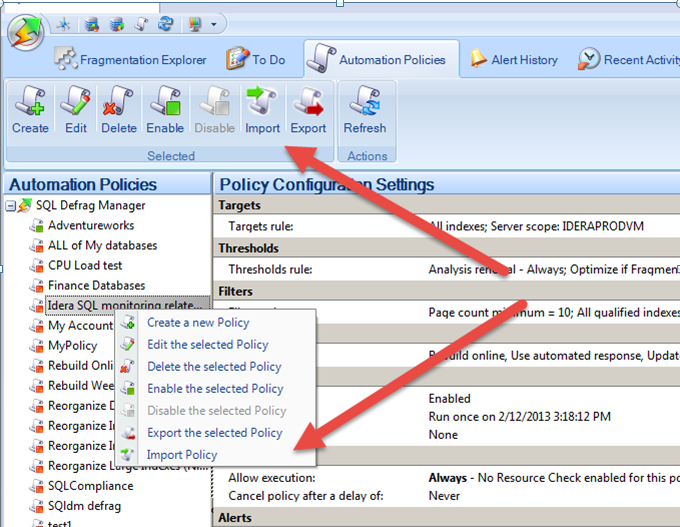Screen dimensions: 680x527
Task: Click the monitor icon in quick access toolbar
Action: 195,24
